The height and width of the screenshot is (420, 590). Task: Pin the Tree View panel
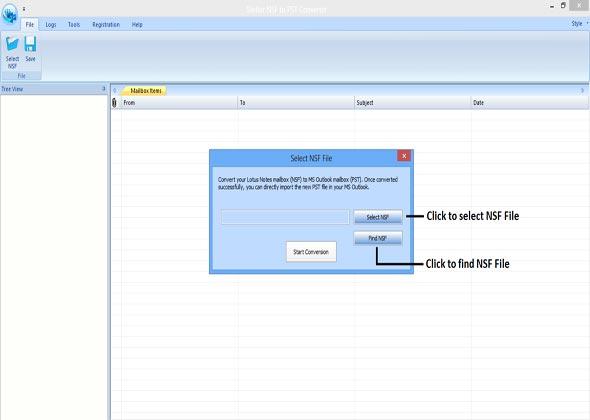103,89
